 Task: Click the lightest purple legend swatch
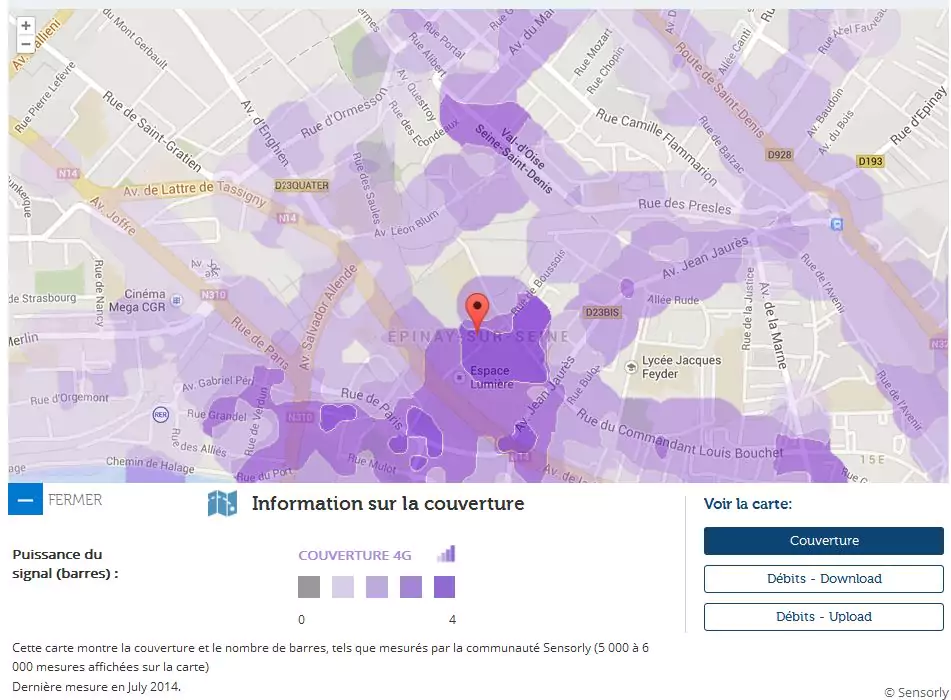[343, 587]
